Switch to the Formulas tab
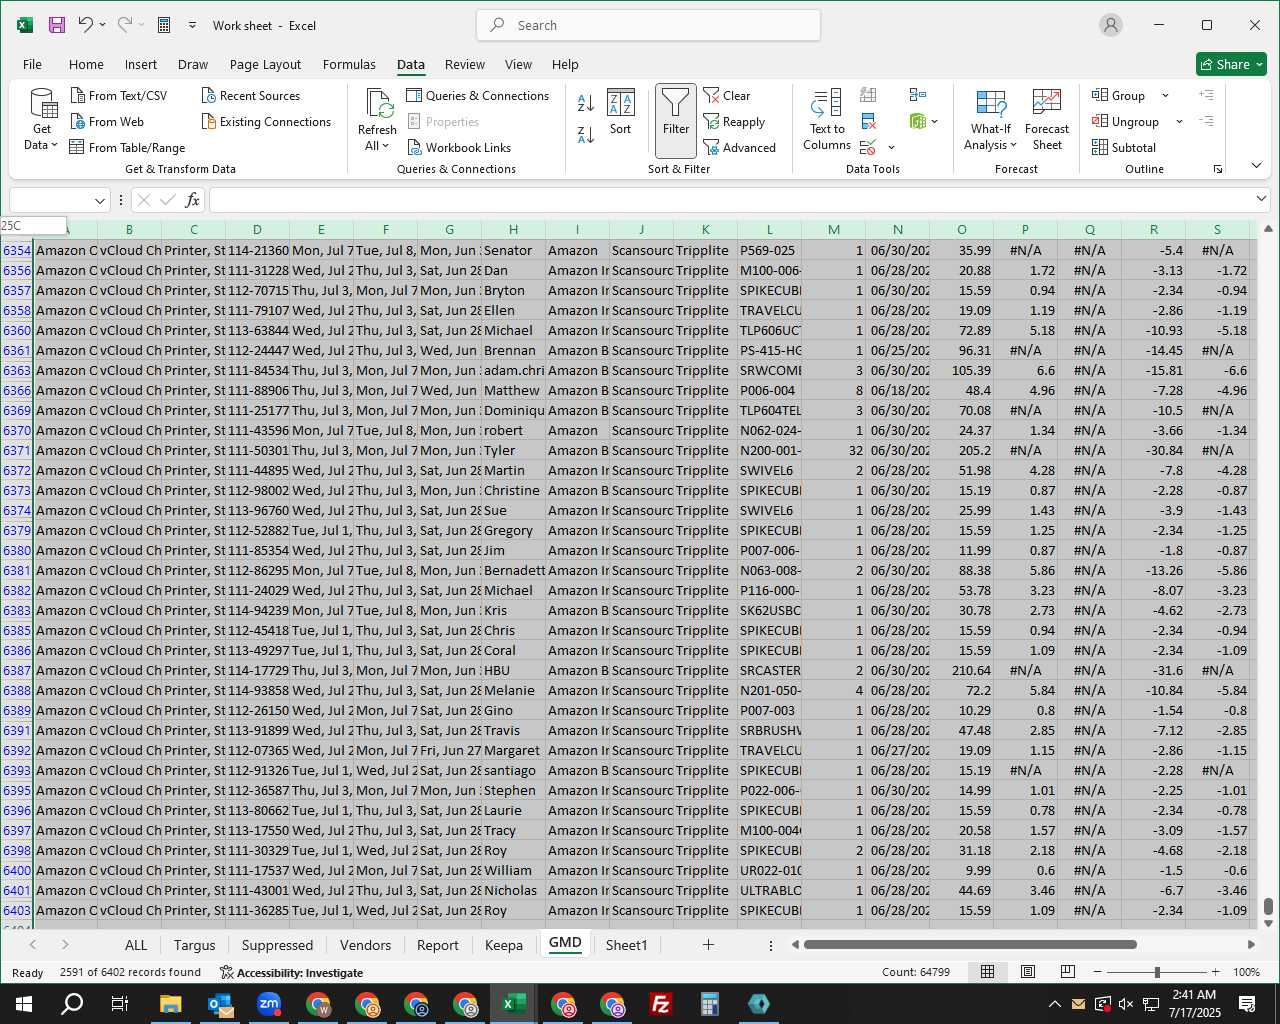This screenshot has height=1024, width=1280. coord(349,64)
